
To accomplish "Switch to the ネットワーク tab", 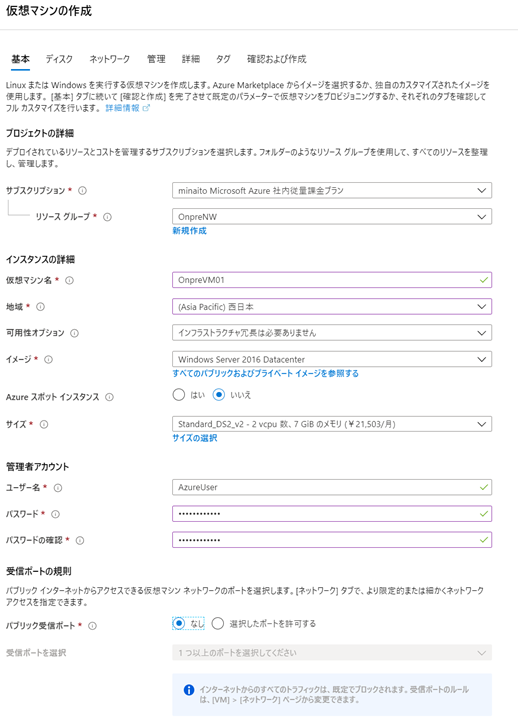I will 110,59.
